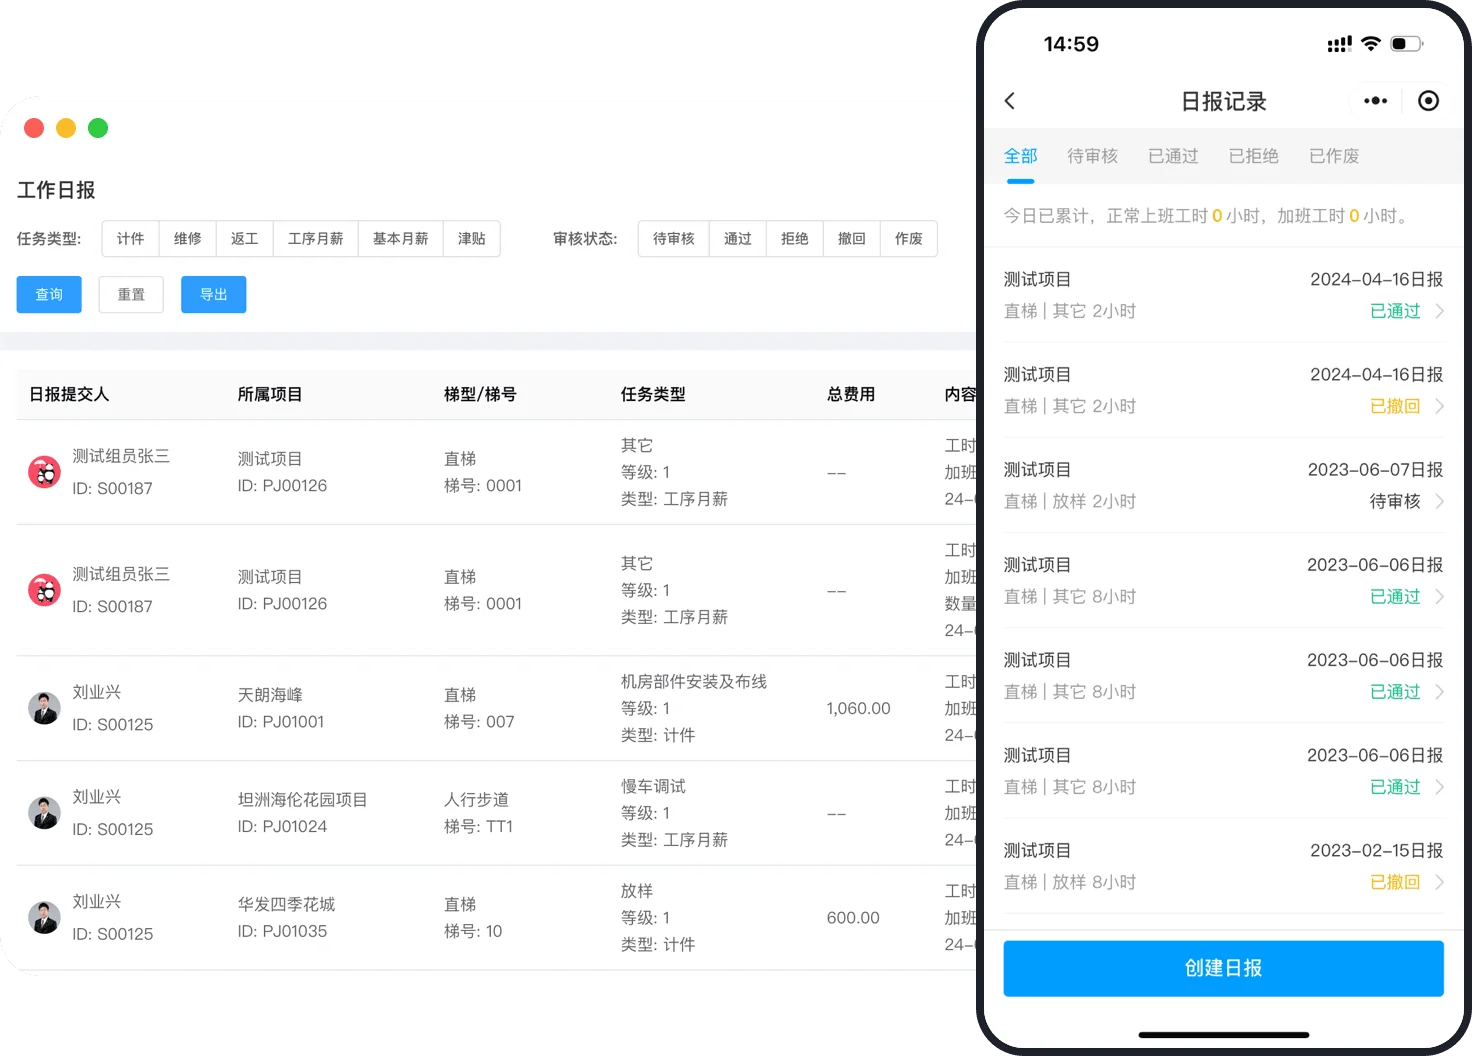This screenshot has height=1056, width=1472.
Task: Tap the circular capsule icon beside the ellipsis
Action: click(1428, 100)
